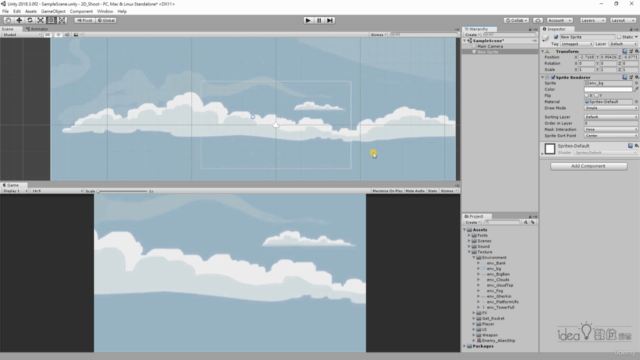Viewport: 640px width, 360px height.
Task: Collapse the Environment folder in Project
Action: tap(474, 258)
